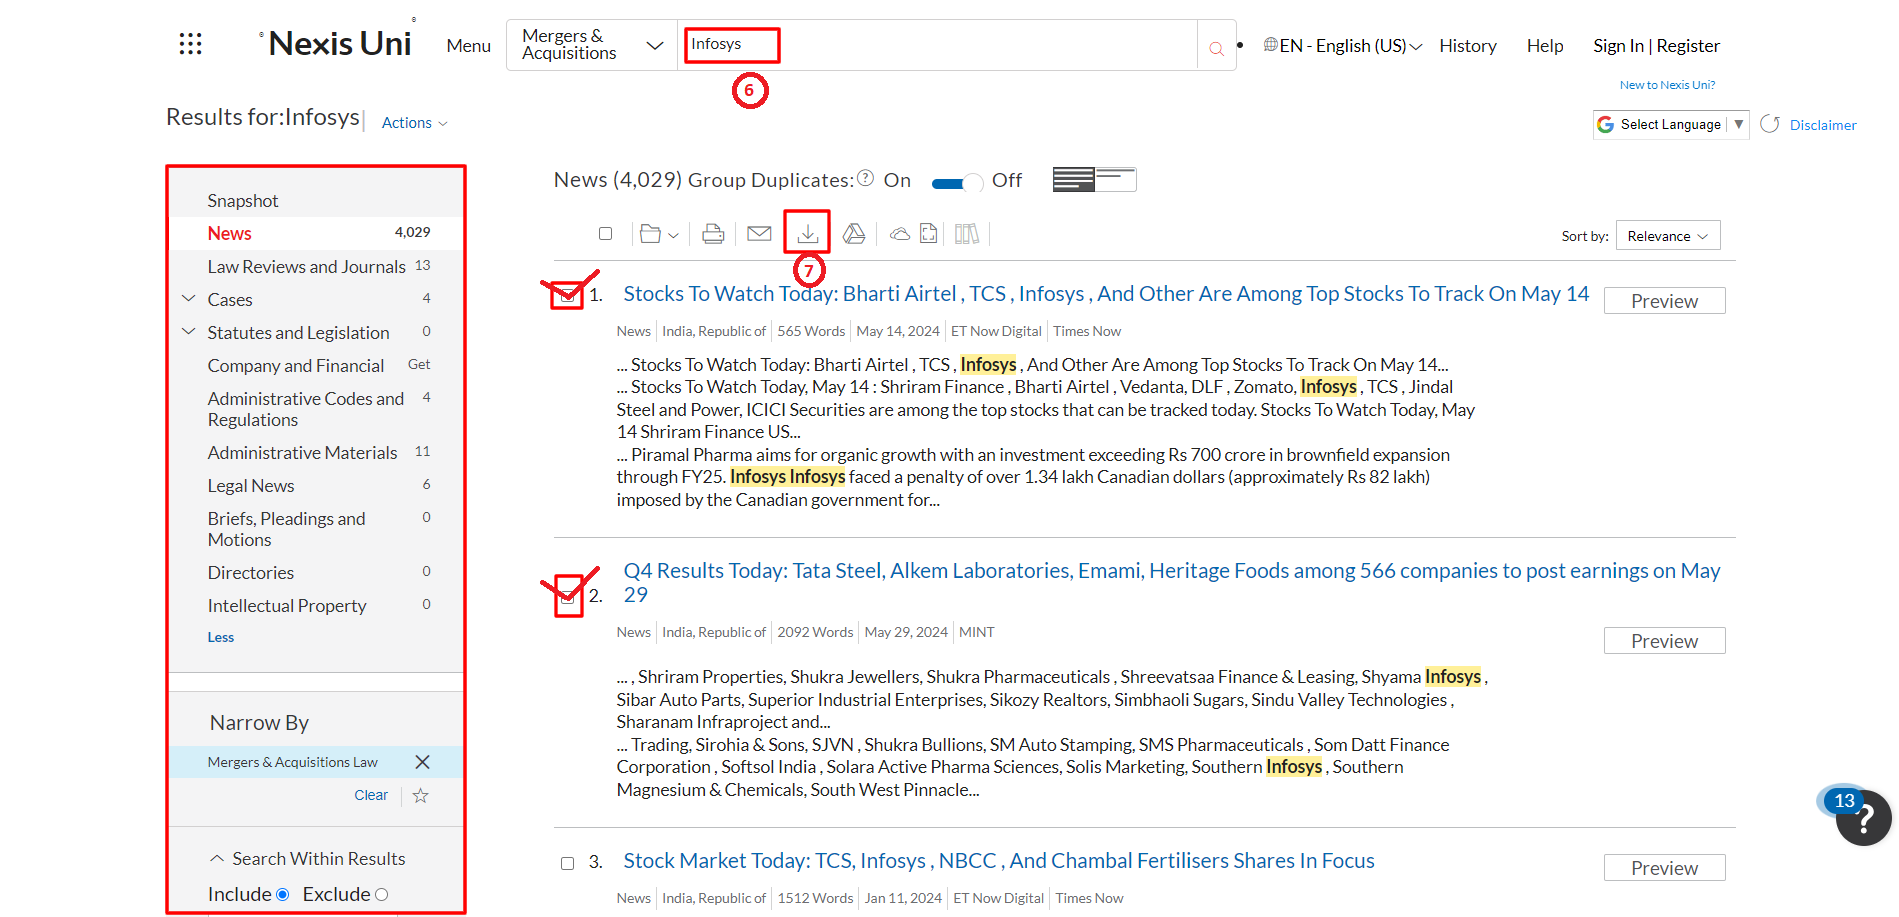The height and width of the screenshot is (917, 1899).
Task: Select Administrative Codes and Regulations category
Action: tap(305, 409)
